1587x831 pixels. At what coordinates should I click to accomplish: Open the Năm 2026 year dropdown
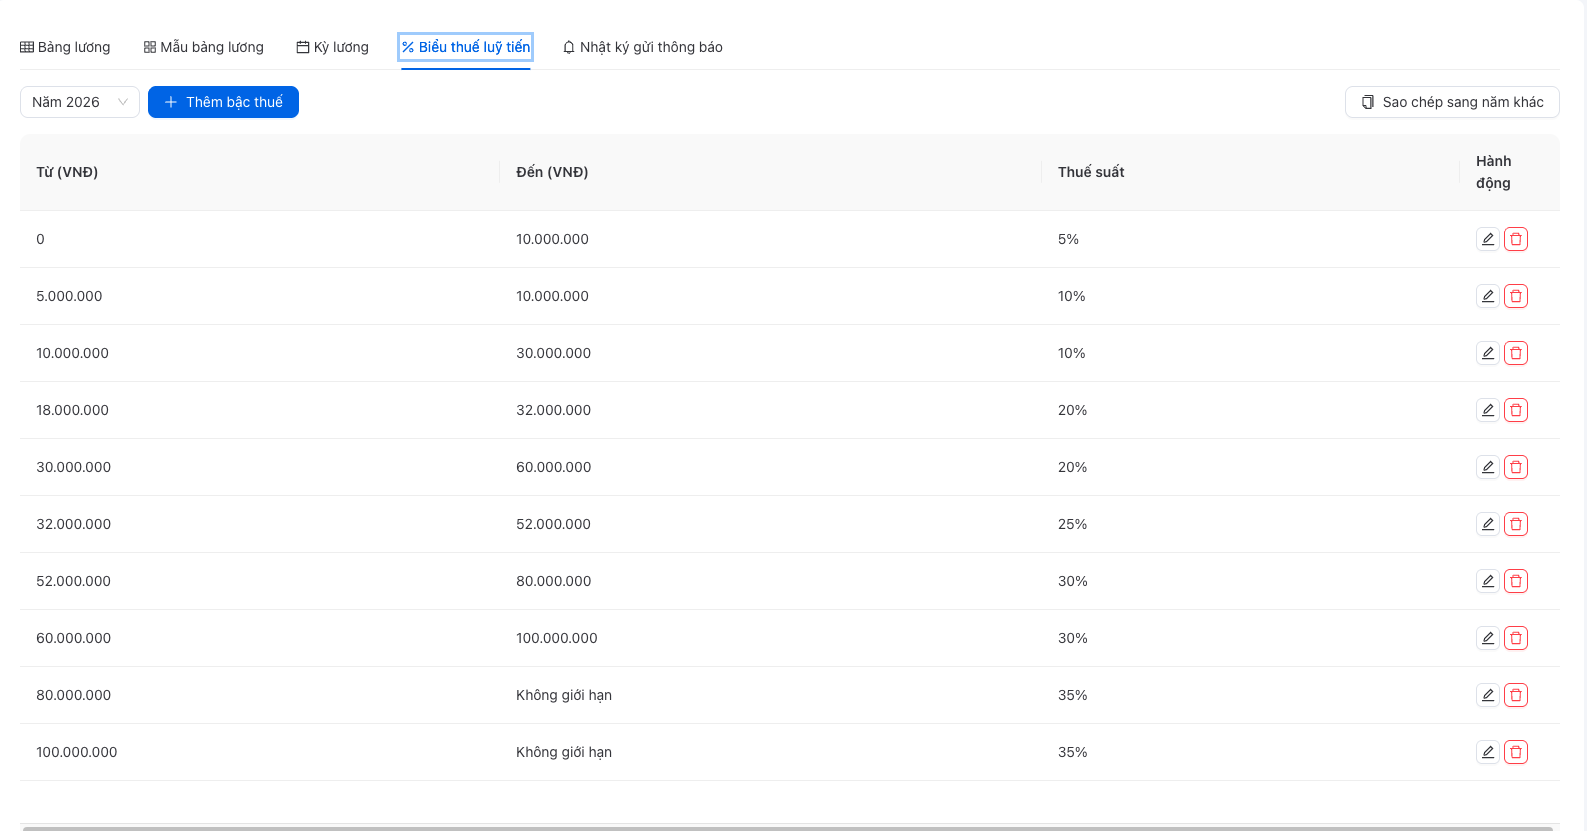(80, 102)
